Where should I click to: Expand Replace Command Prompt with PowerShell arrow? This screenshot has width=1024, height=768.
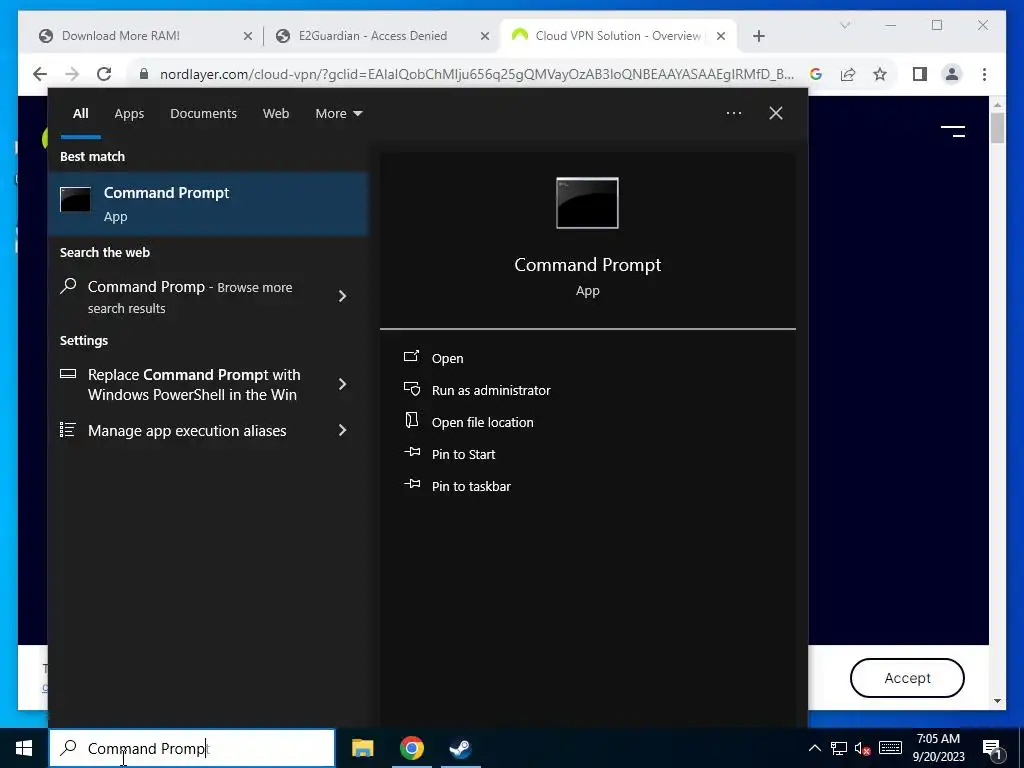point(342,384)
